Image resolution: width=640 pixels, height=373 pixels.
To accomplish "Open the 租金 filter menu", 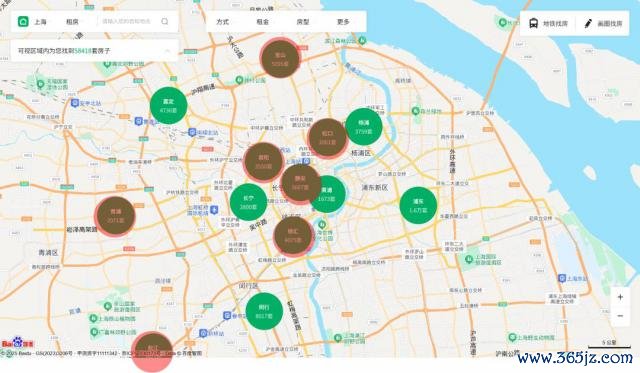I will tap(262, 22).
